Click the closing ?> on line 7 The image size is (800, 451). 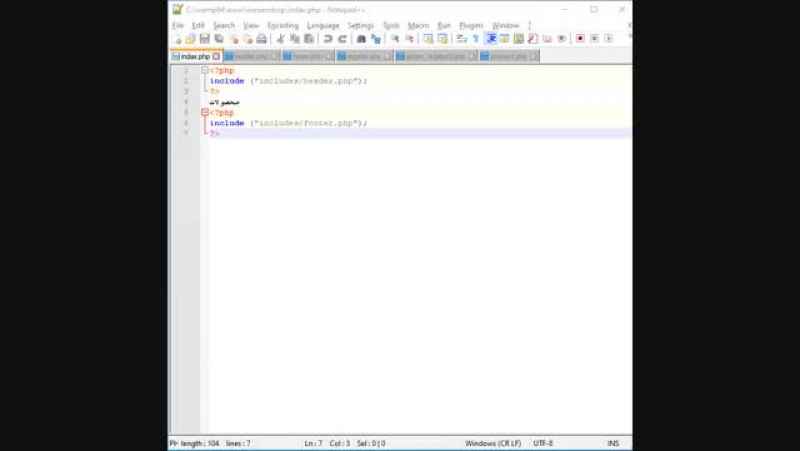click(215, 134)
